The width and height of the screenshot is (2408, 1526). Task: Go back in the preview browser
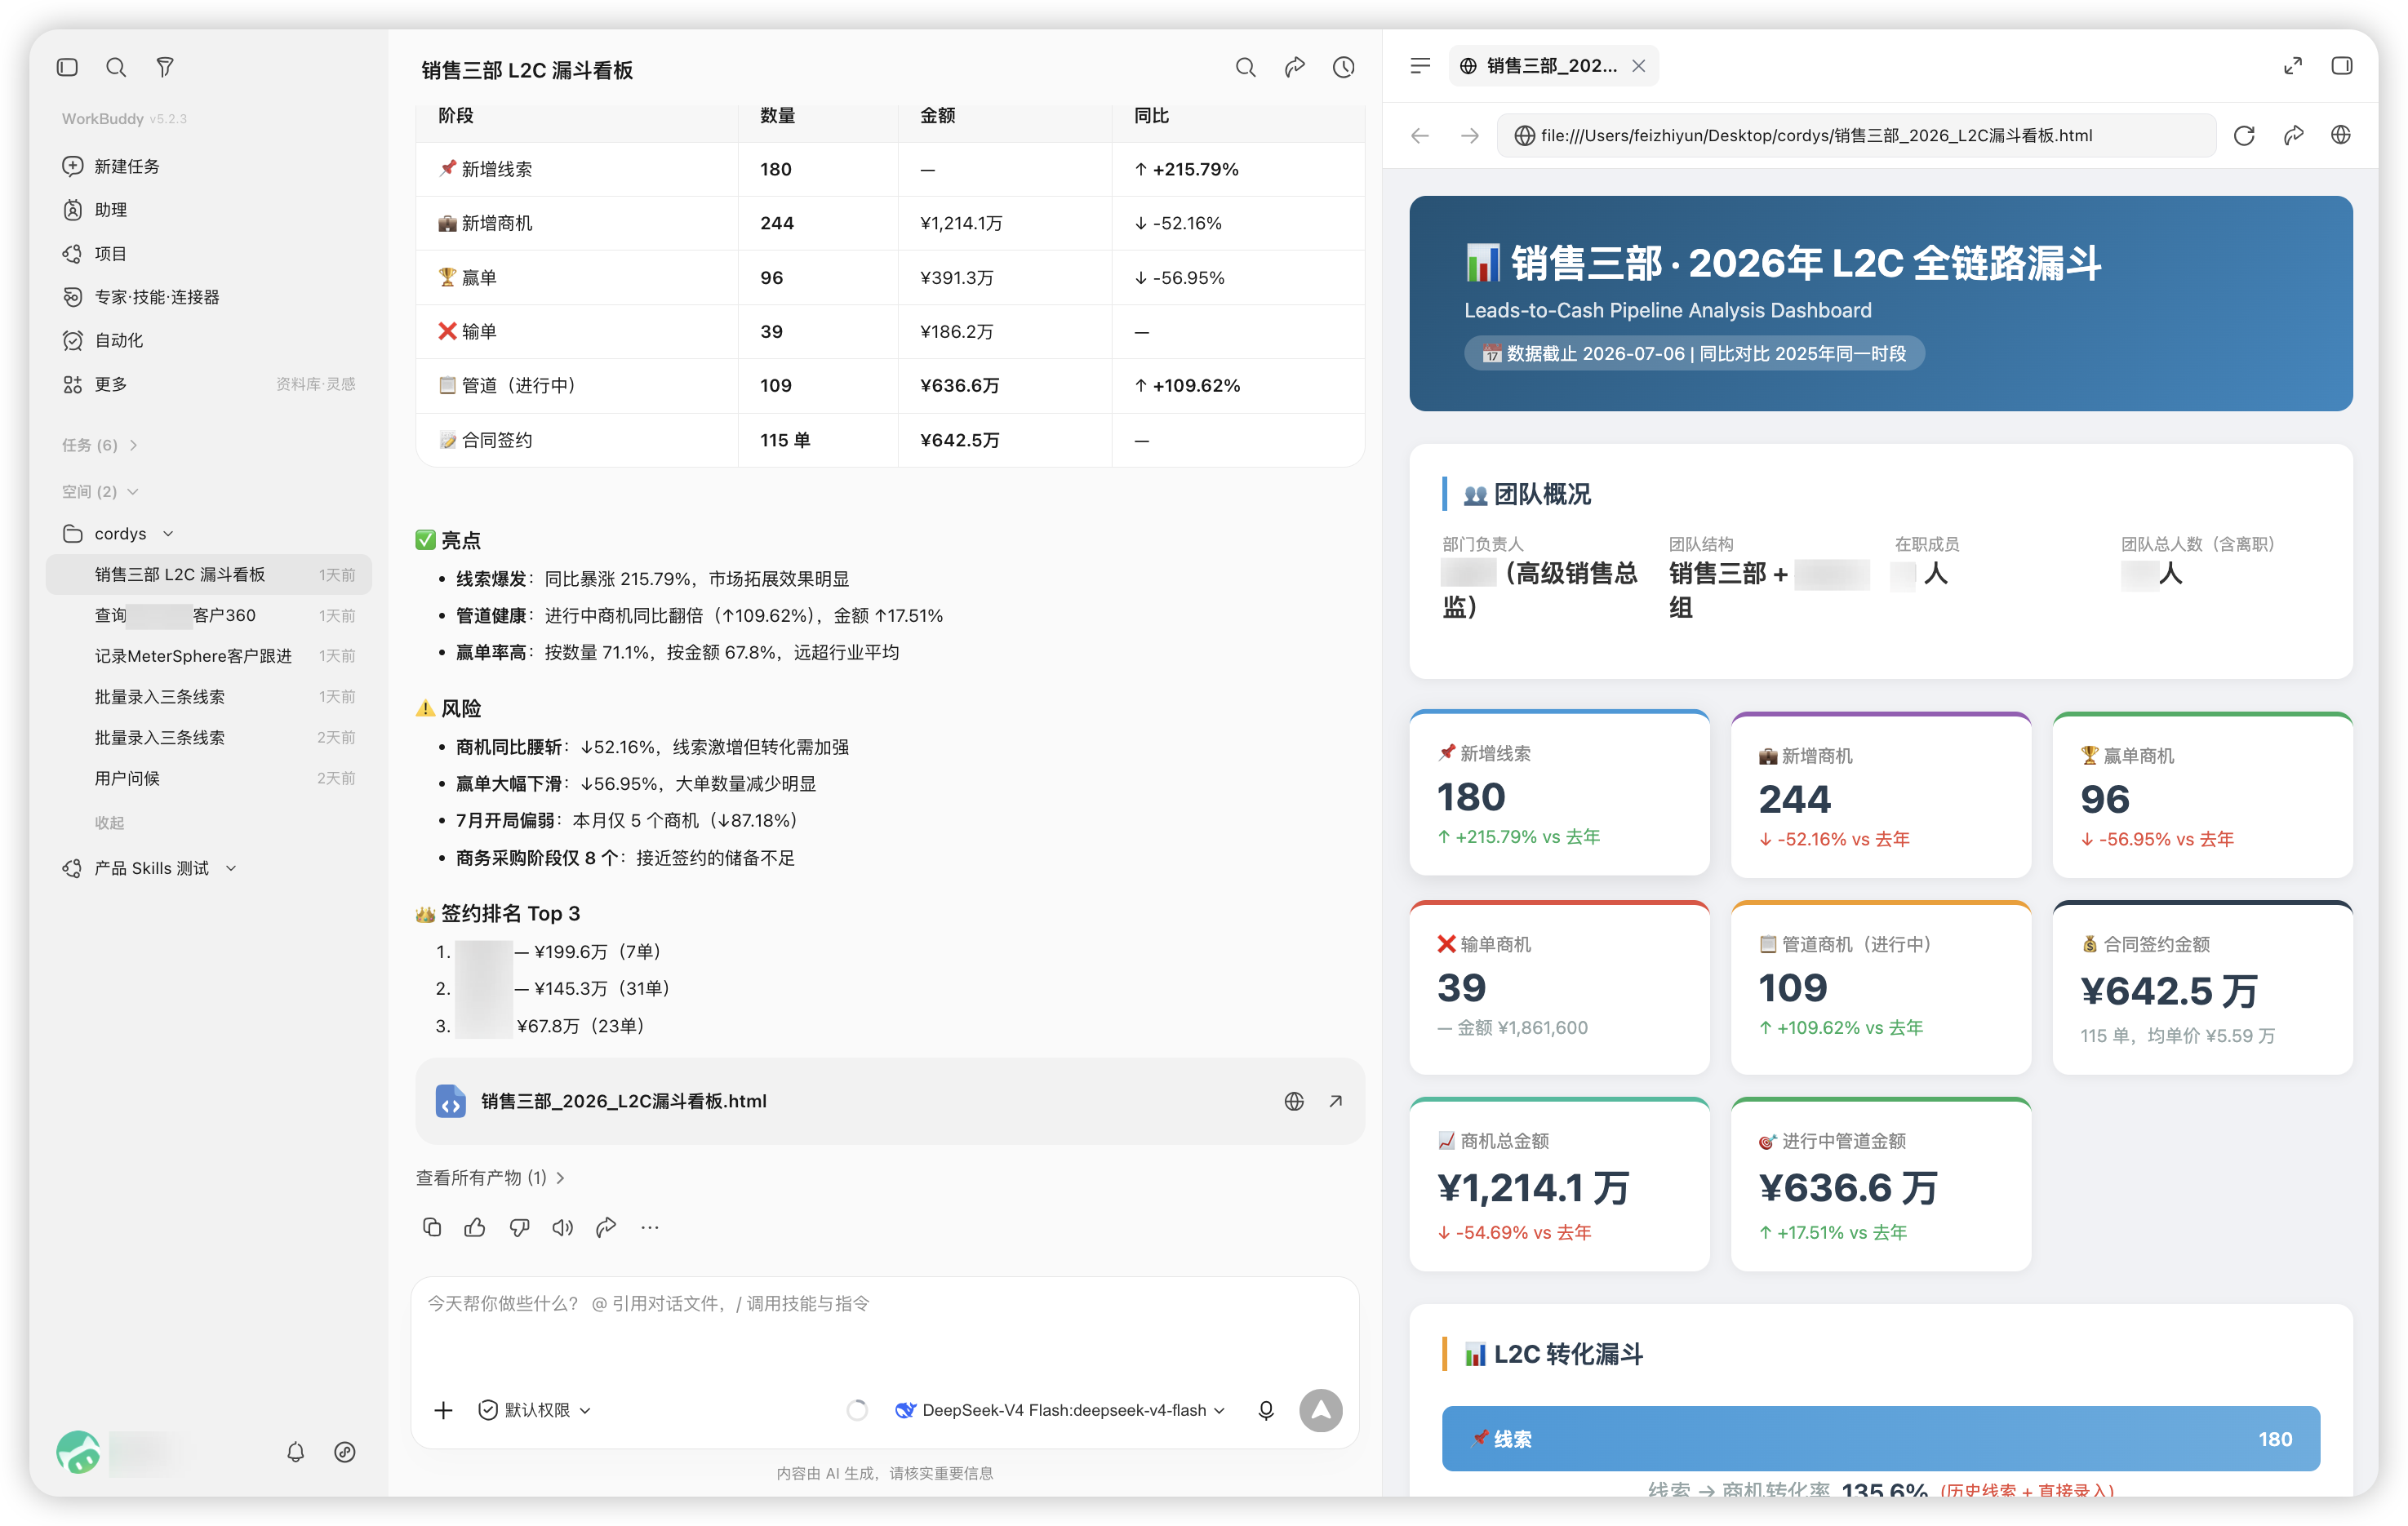[1420, 135]
